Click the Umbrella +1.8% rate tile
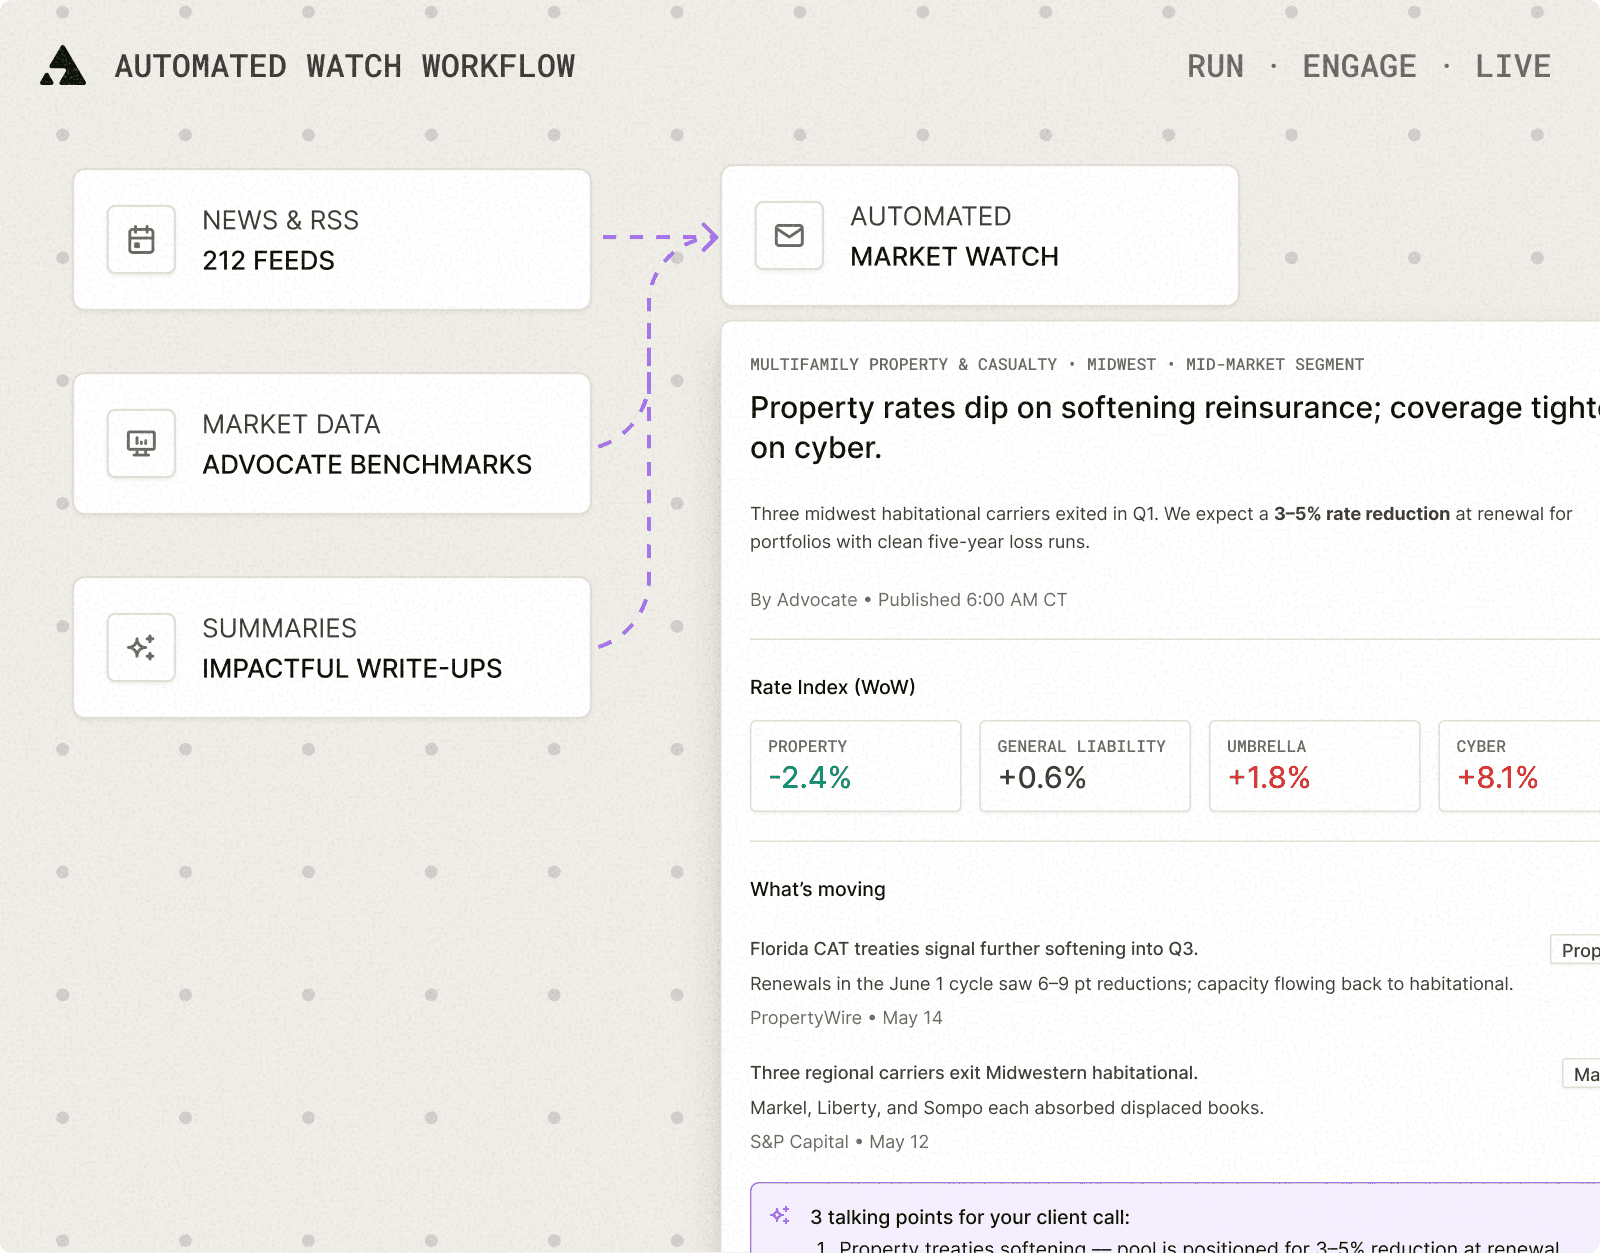 [x=1314, y=766]
